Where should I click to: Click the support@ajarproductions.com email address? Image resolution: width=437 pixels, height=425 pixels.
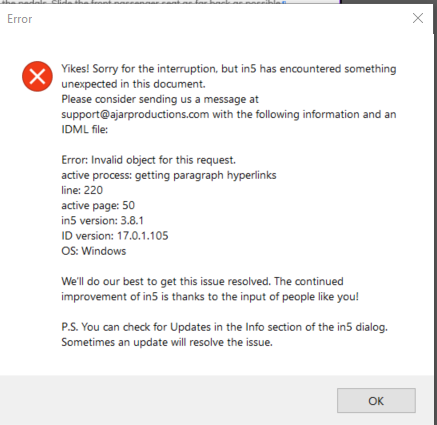pyautogui.click(x=135, y=114)
